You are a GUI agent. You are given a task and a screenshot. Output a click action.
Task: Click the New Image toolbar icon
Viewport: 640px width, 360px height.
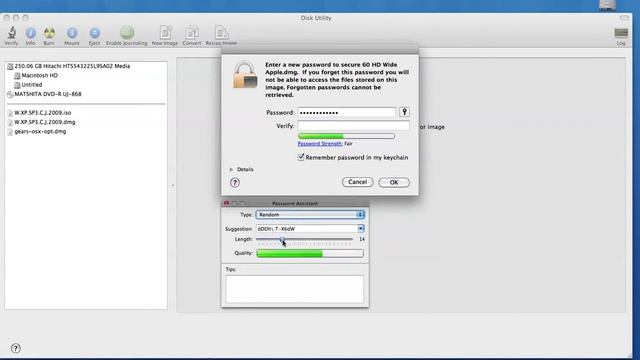pos(165,35)
